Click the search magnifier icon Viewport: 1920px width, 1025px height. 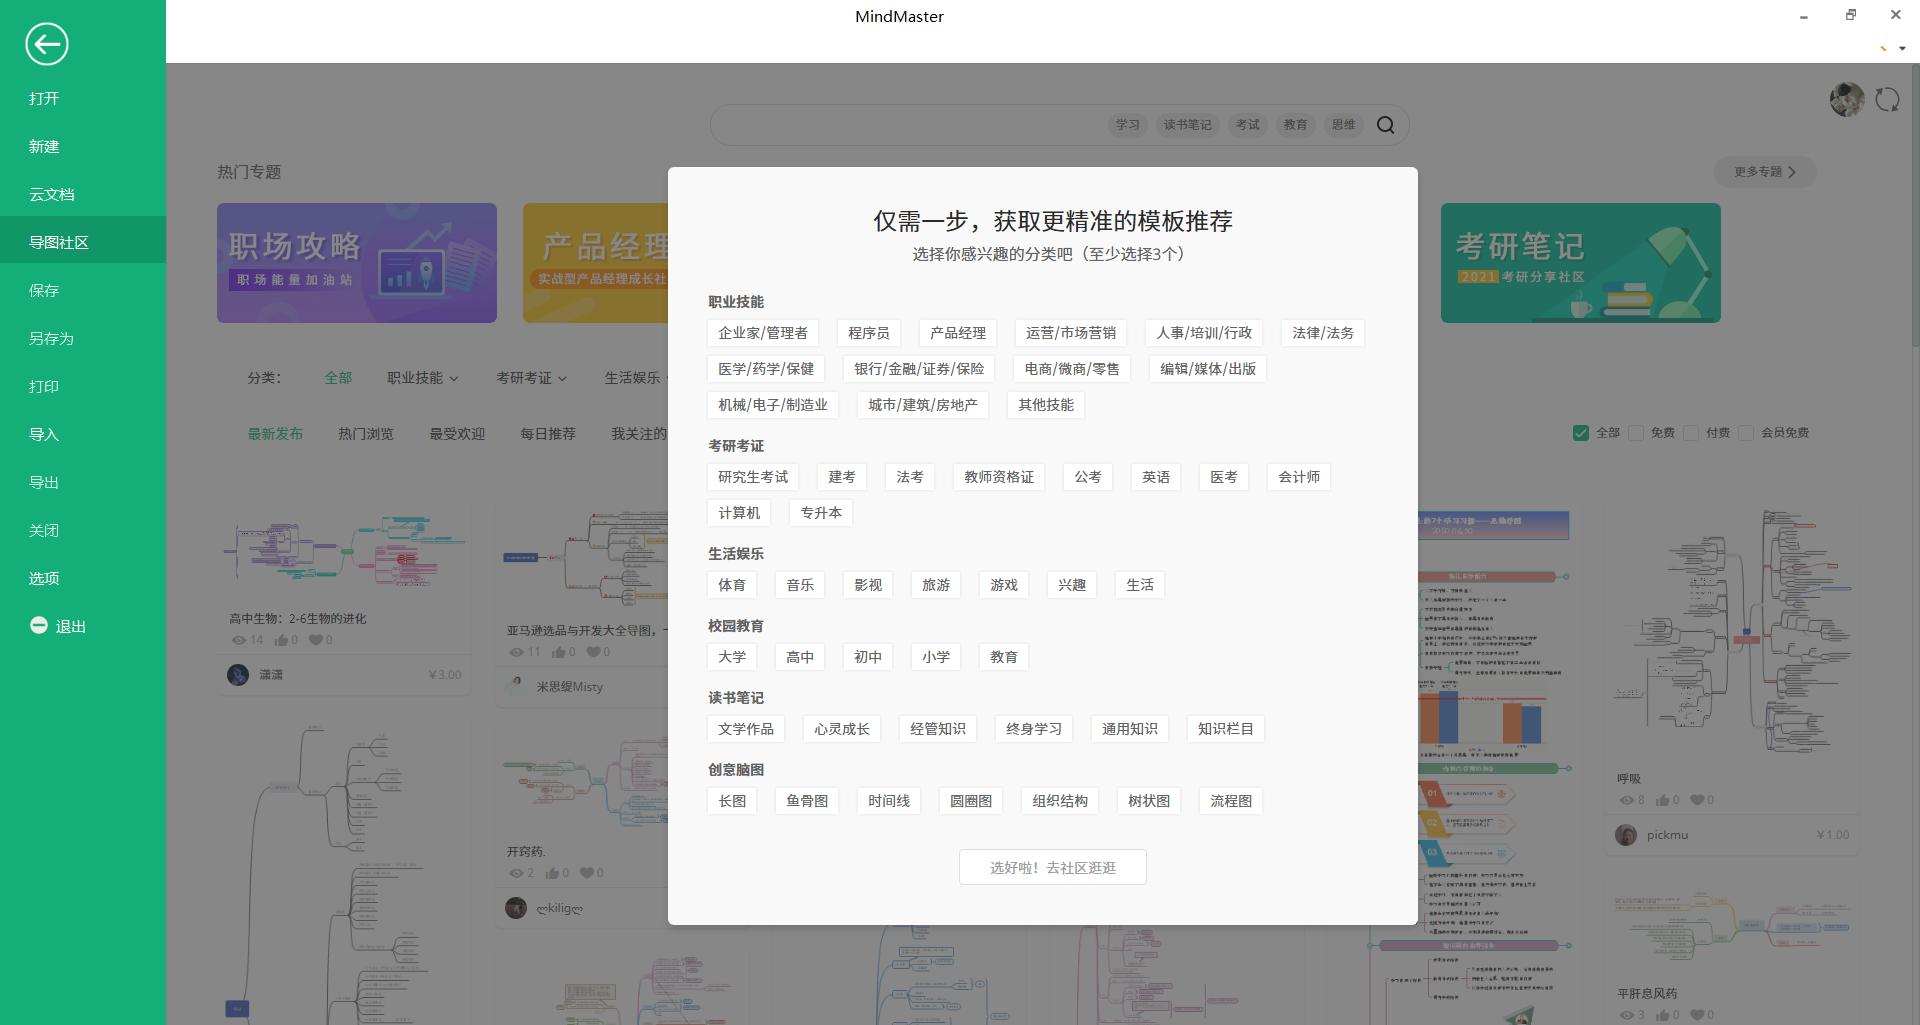click(x=1386, y=125)
